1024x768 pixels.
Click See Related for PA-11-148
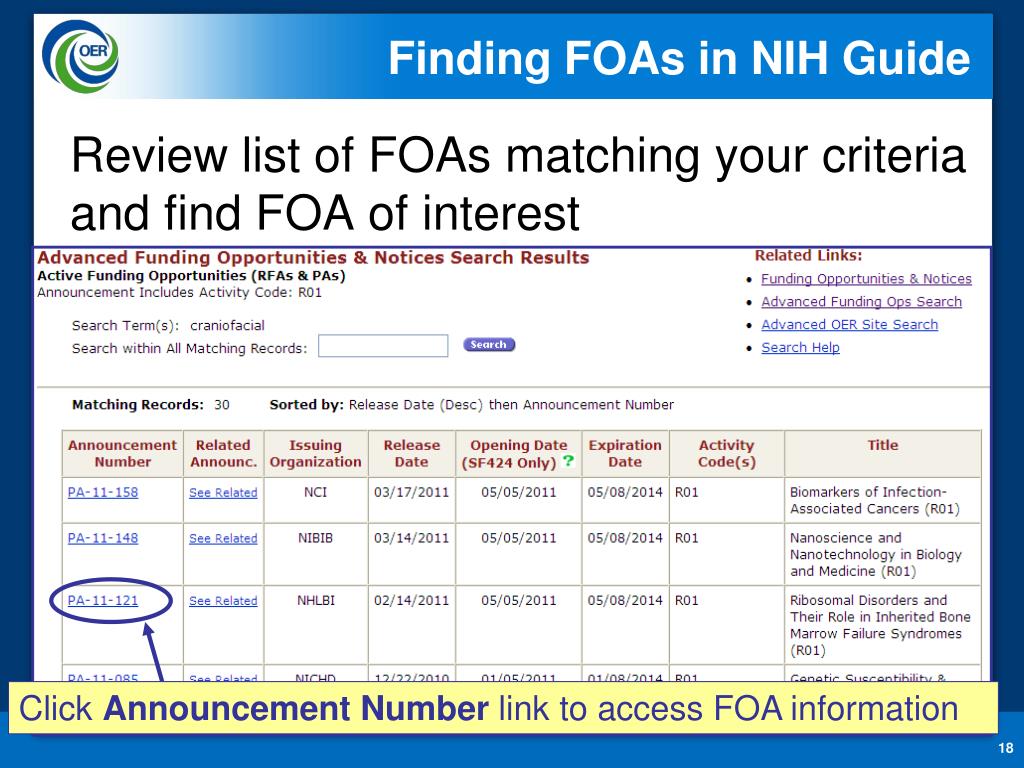click(223, 539)
